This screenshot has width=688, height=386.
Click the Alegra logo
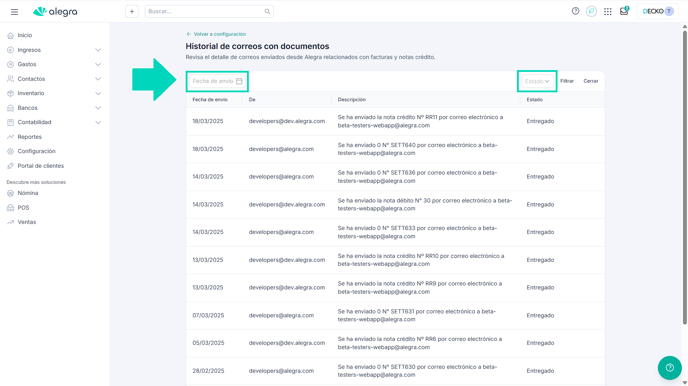(x=55, y=12)
